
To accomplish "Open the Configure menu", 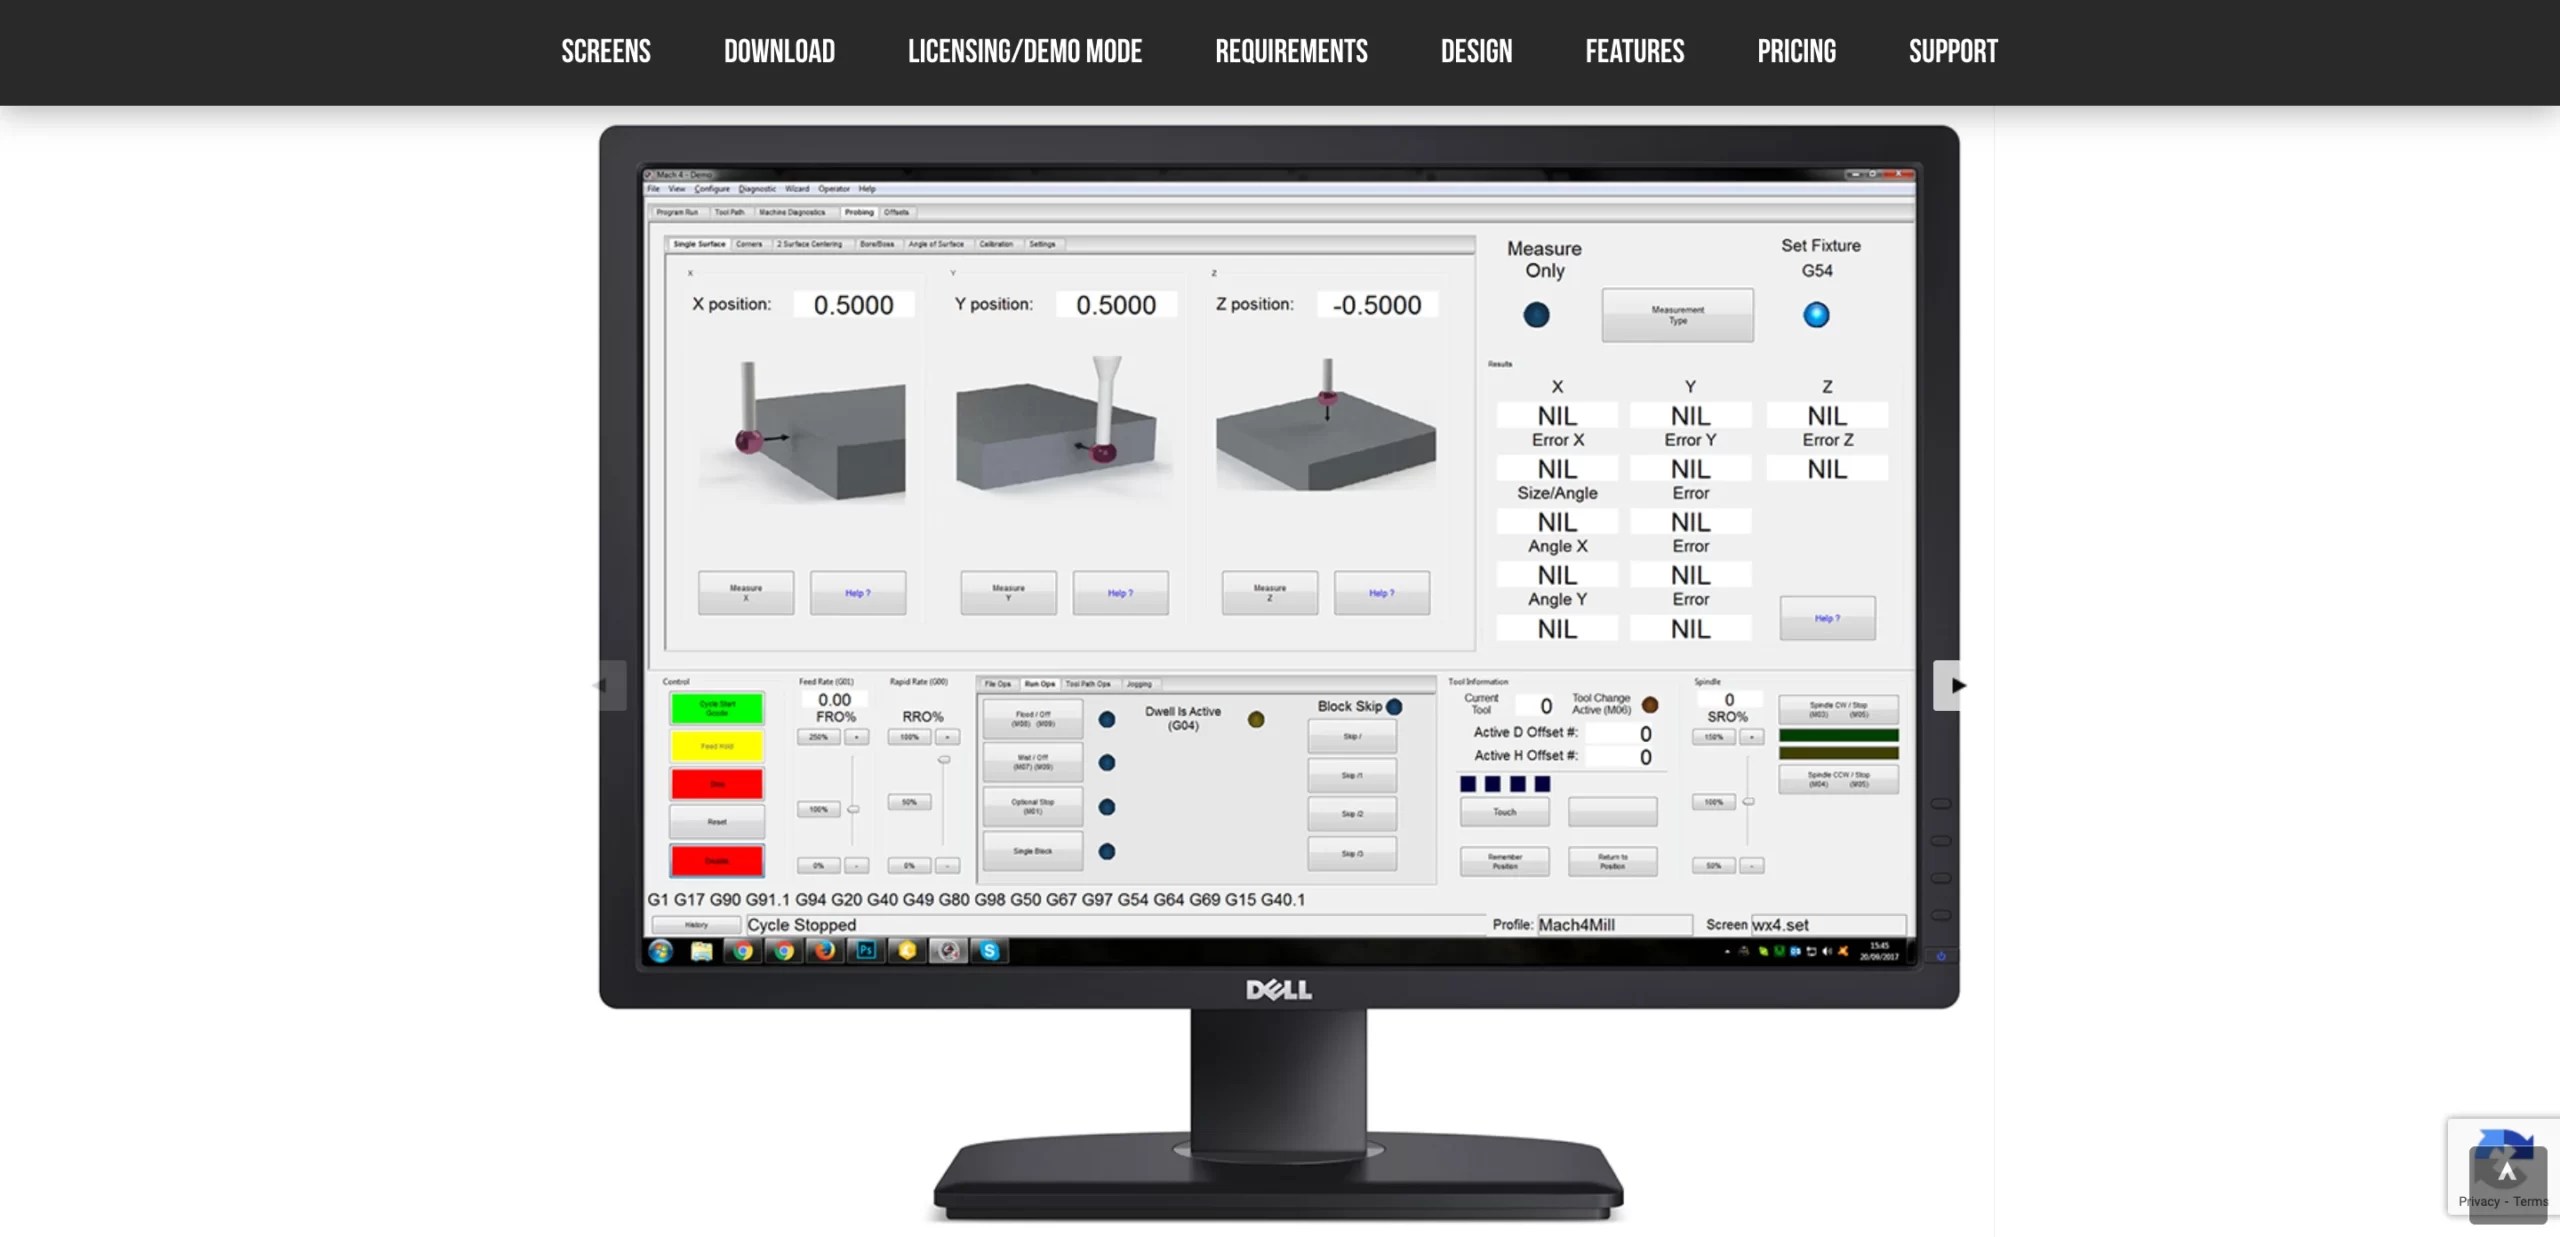I will [712, 188].
